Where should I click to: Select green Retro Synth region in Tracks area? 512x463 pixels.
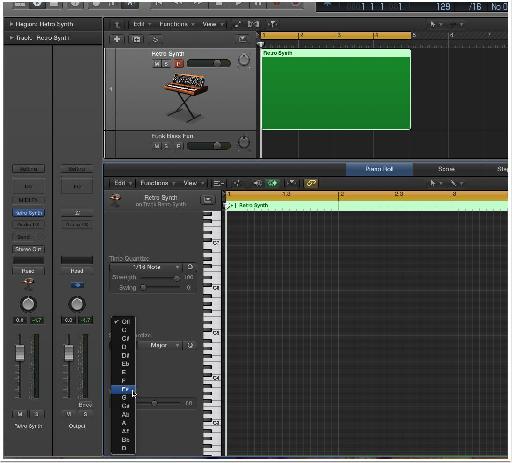pos(336,89)
